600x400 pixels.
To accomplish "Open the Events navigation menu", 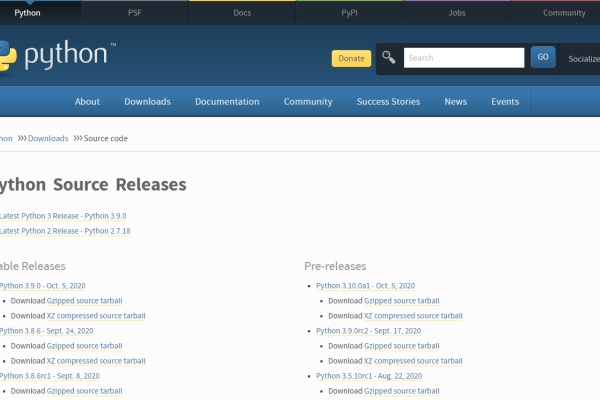I will [505, 101].
